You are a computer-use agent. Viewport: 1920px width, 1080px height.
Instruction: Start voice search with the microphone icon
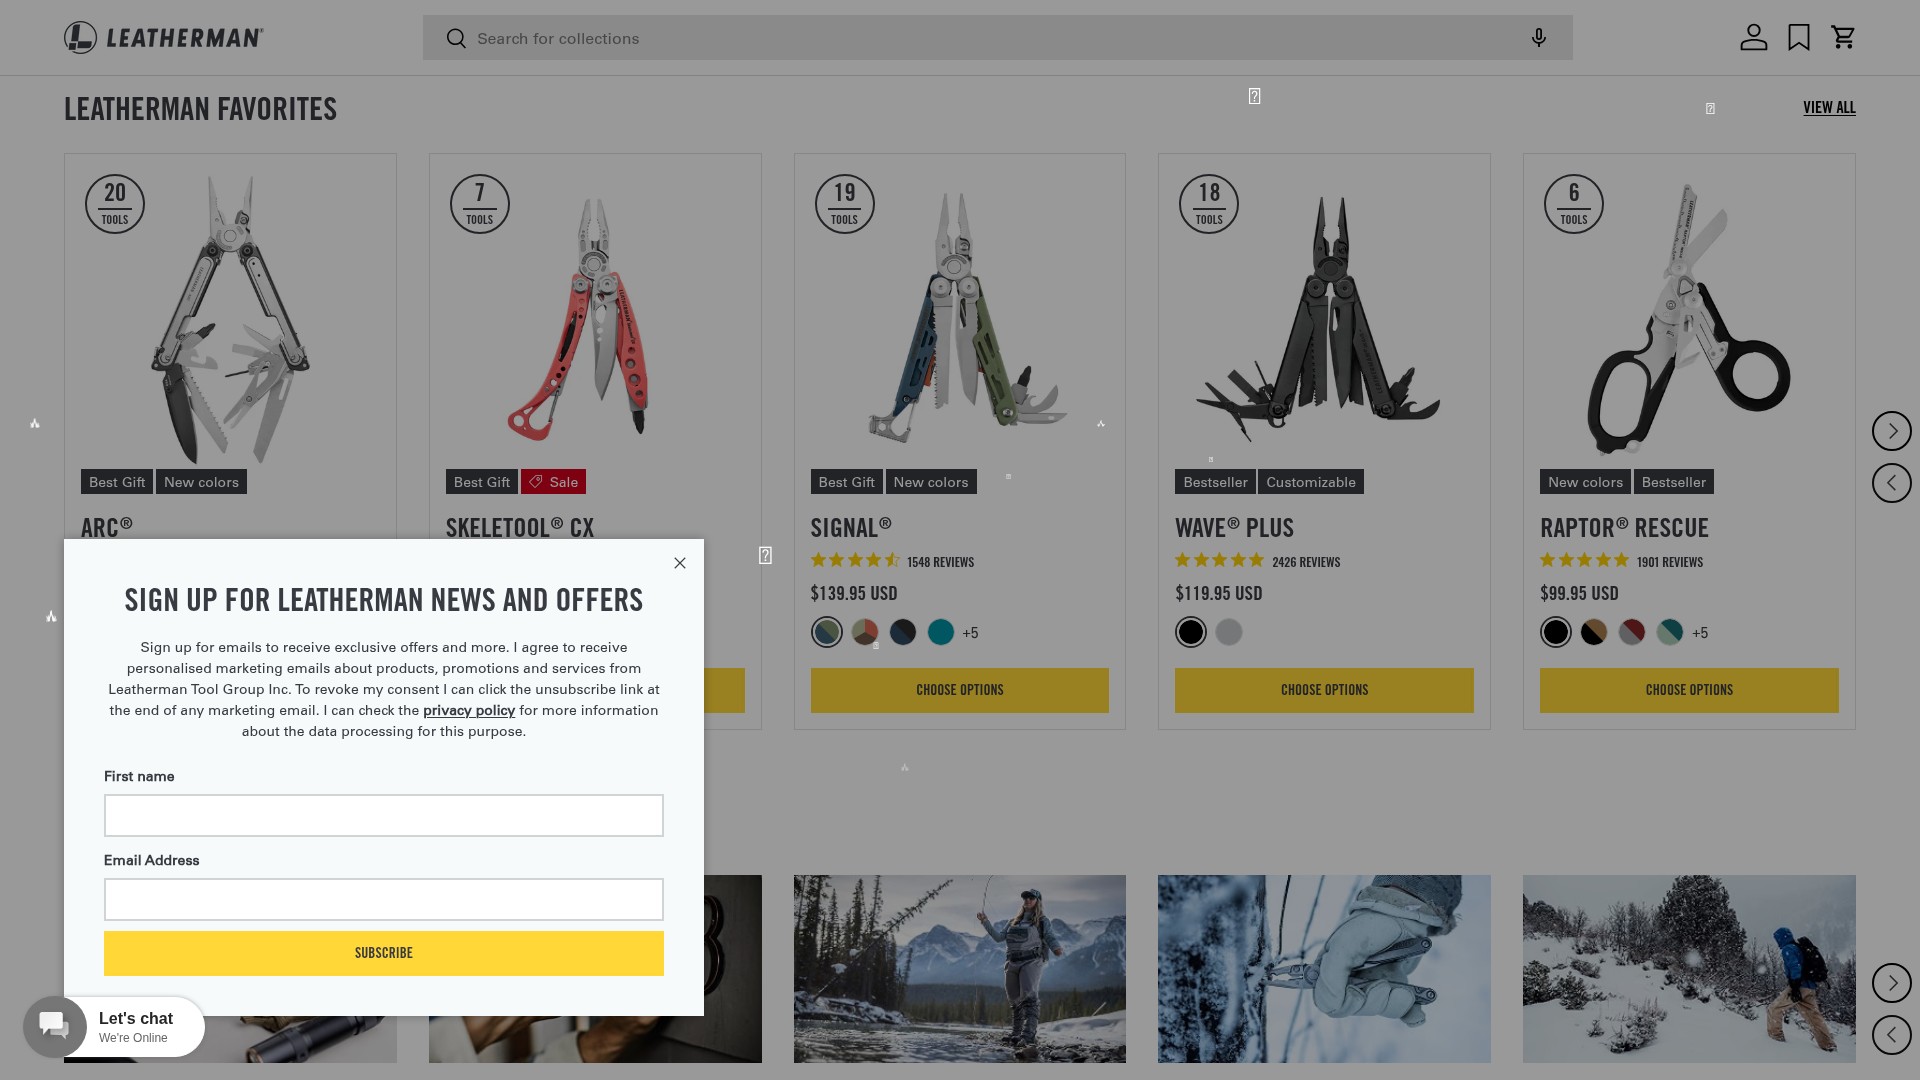1538,38
